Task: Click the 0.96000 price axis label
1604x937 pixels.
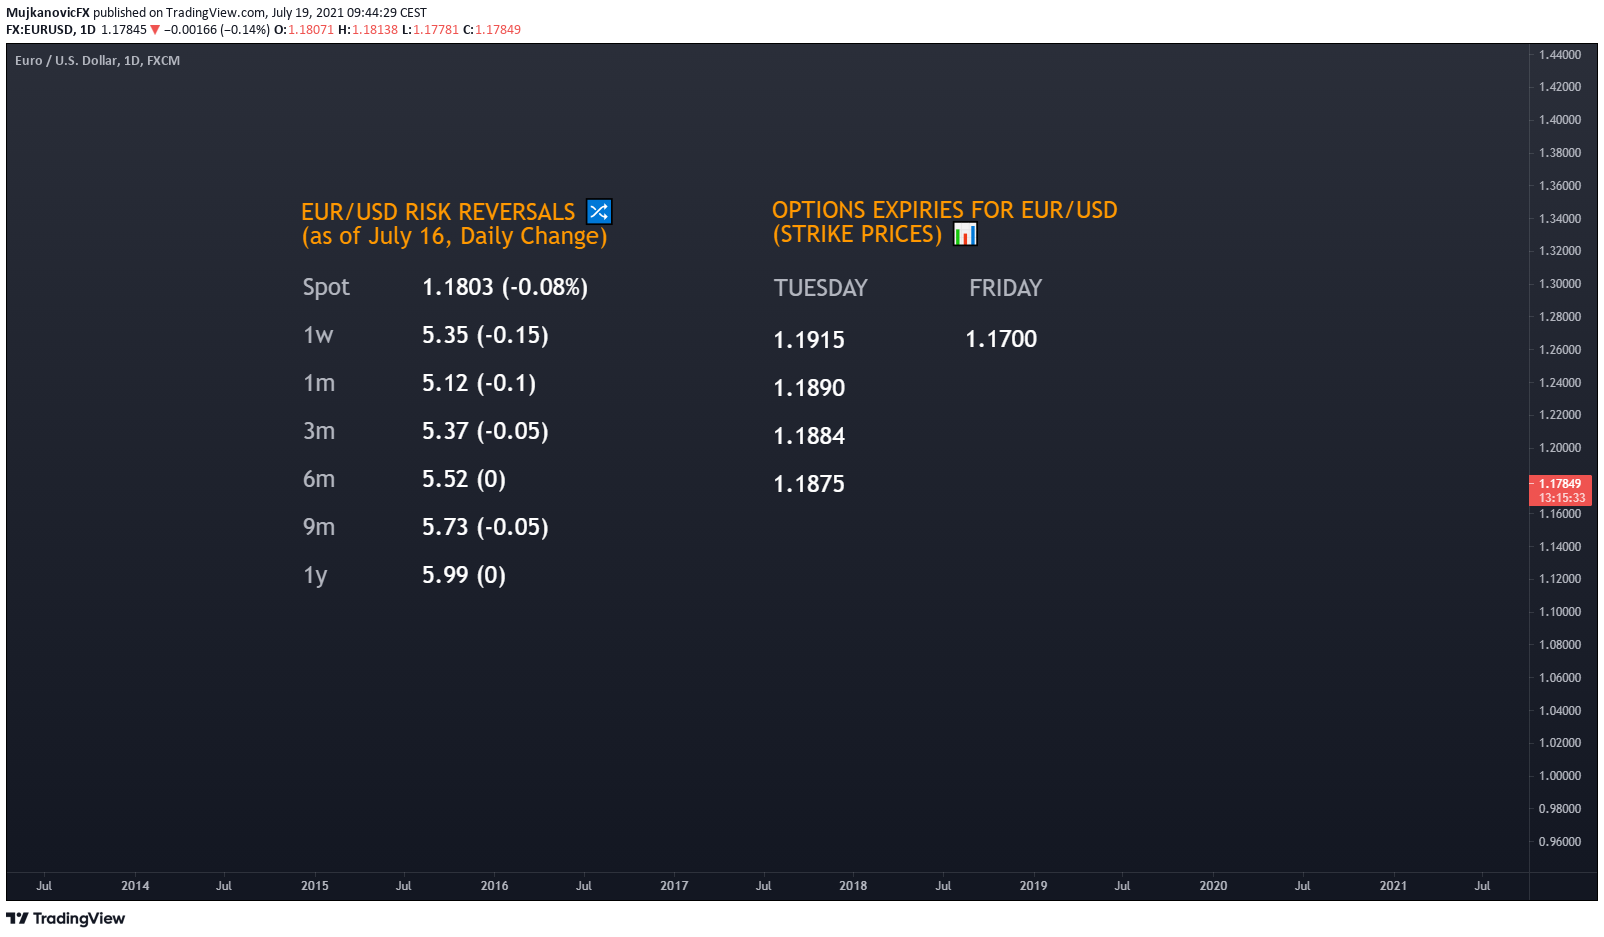Action: coord(1560,842)
